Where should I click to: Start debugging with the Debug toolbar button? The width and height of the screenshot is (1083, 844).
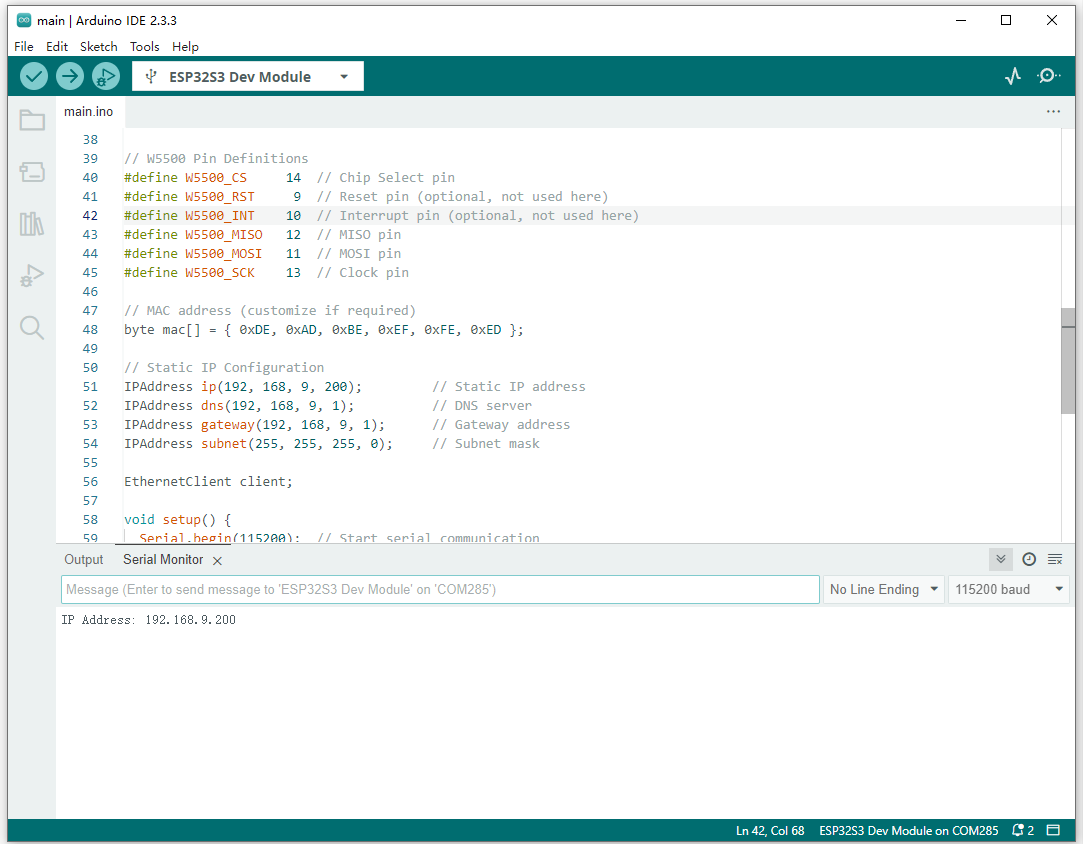[105, 76]
